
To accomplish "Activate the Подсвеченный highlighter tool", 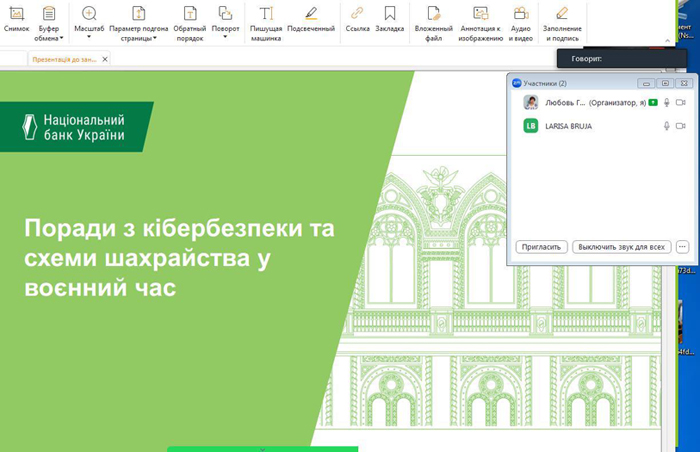I will (x=311, y=19).
